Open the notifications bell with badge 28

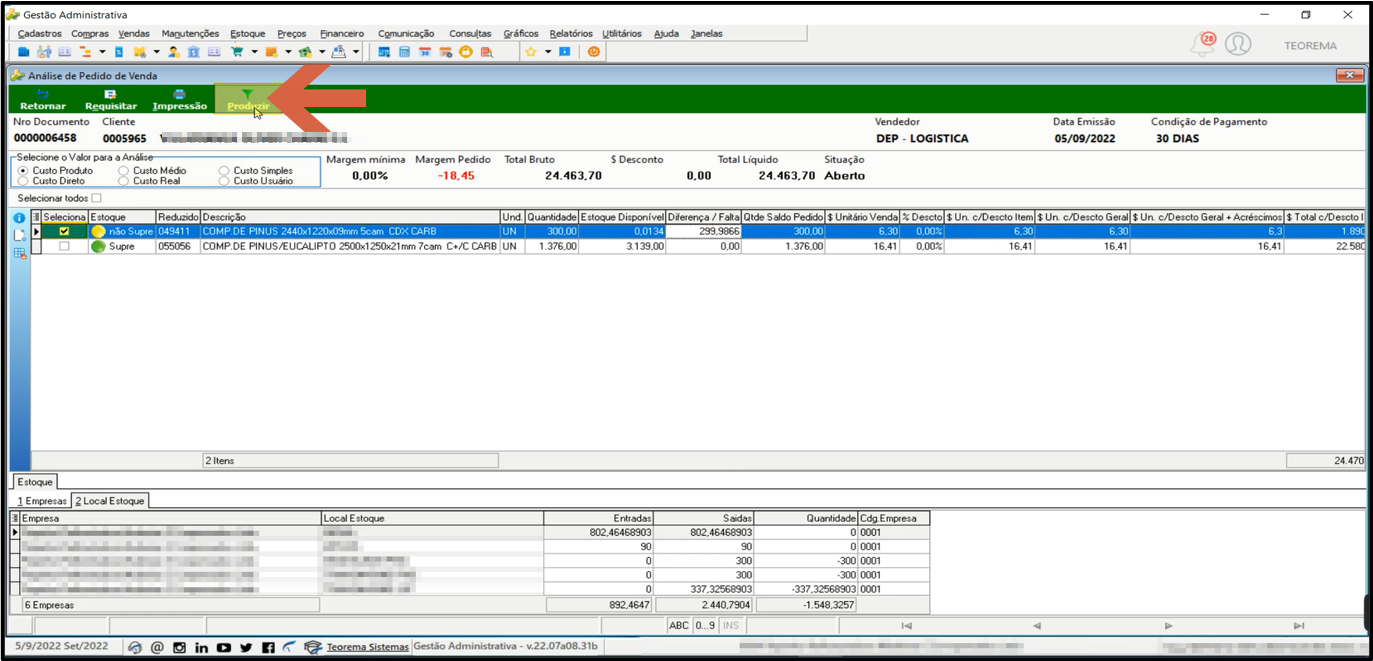[x=1202, y=44]
